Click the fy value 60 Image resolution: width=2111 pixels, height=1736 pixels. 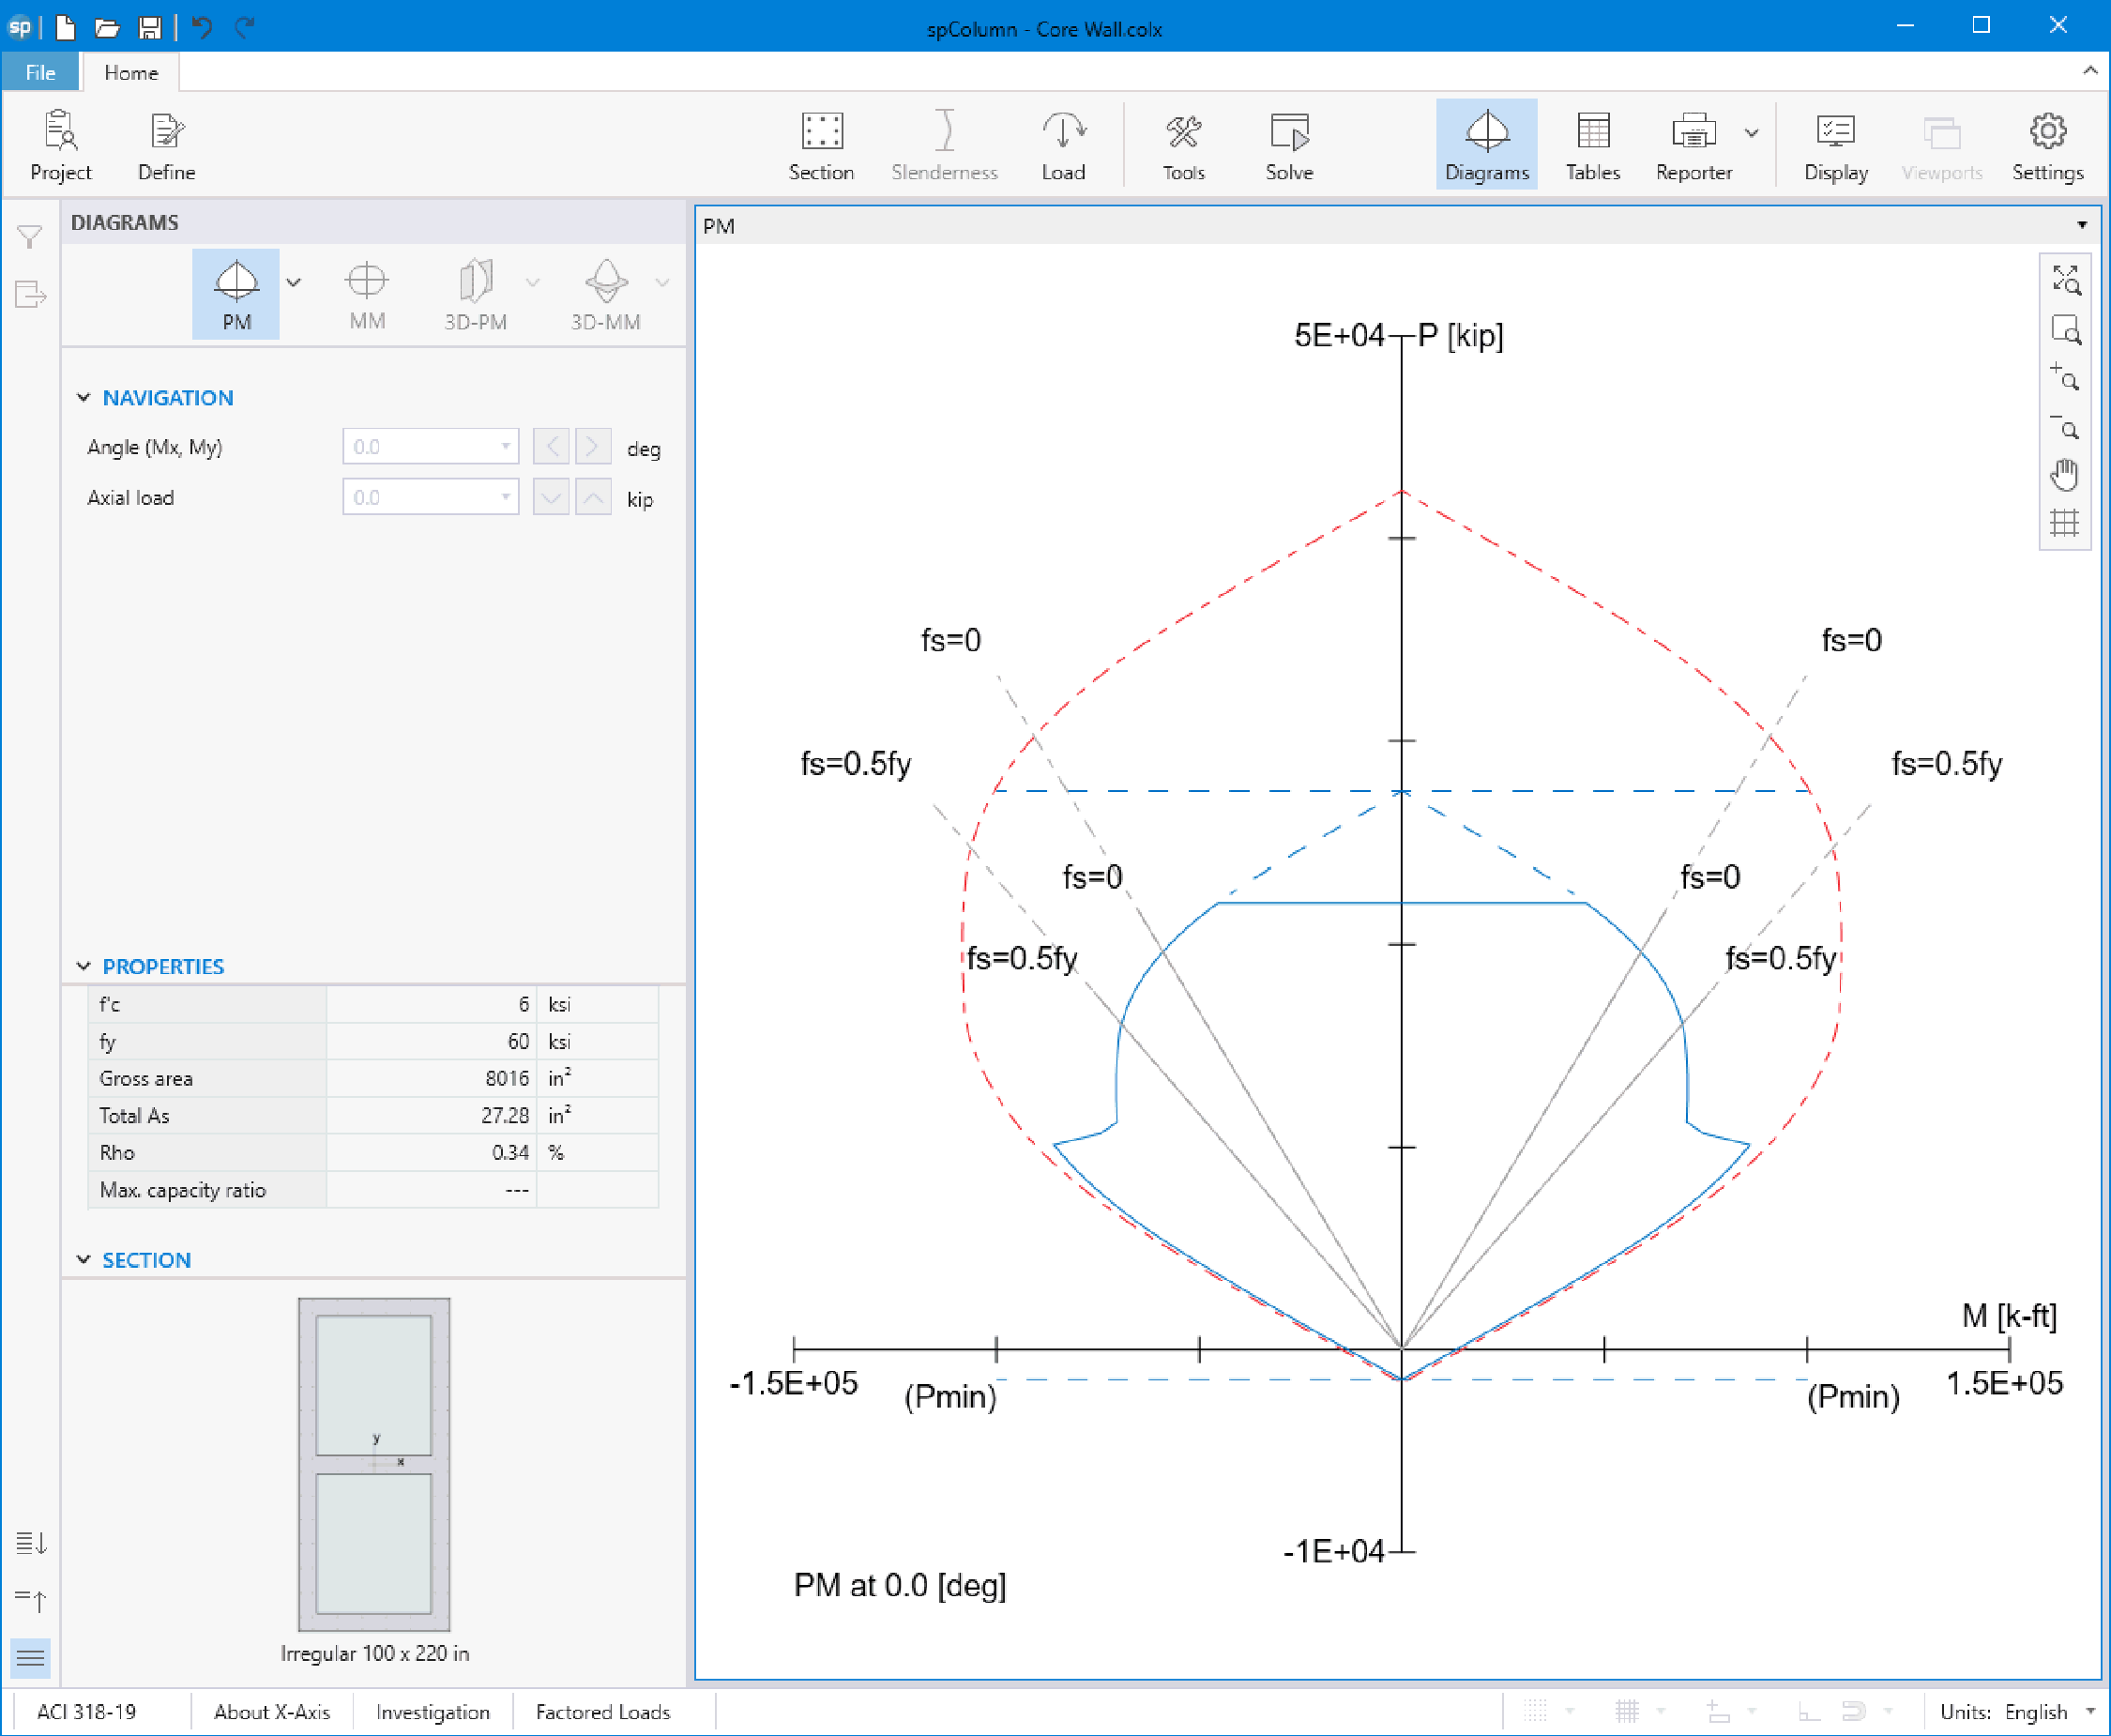tap(518, 1042)
